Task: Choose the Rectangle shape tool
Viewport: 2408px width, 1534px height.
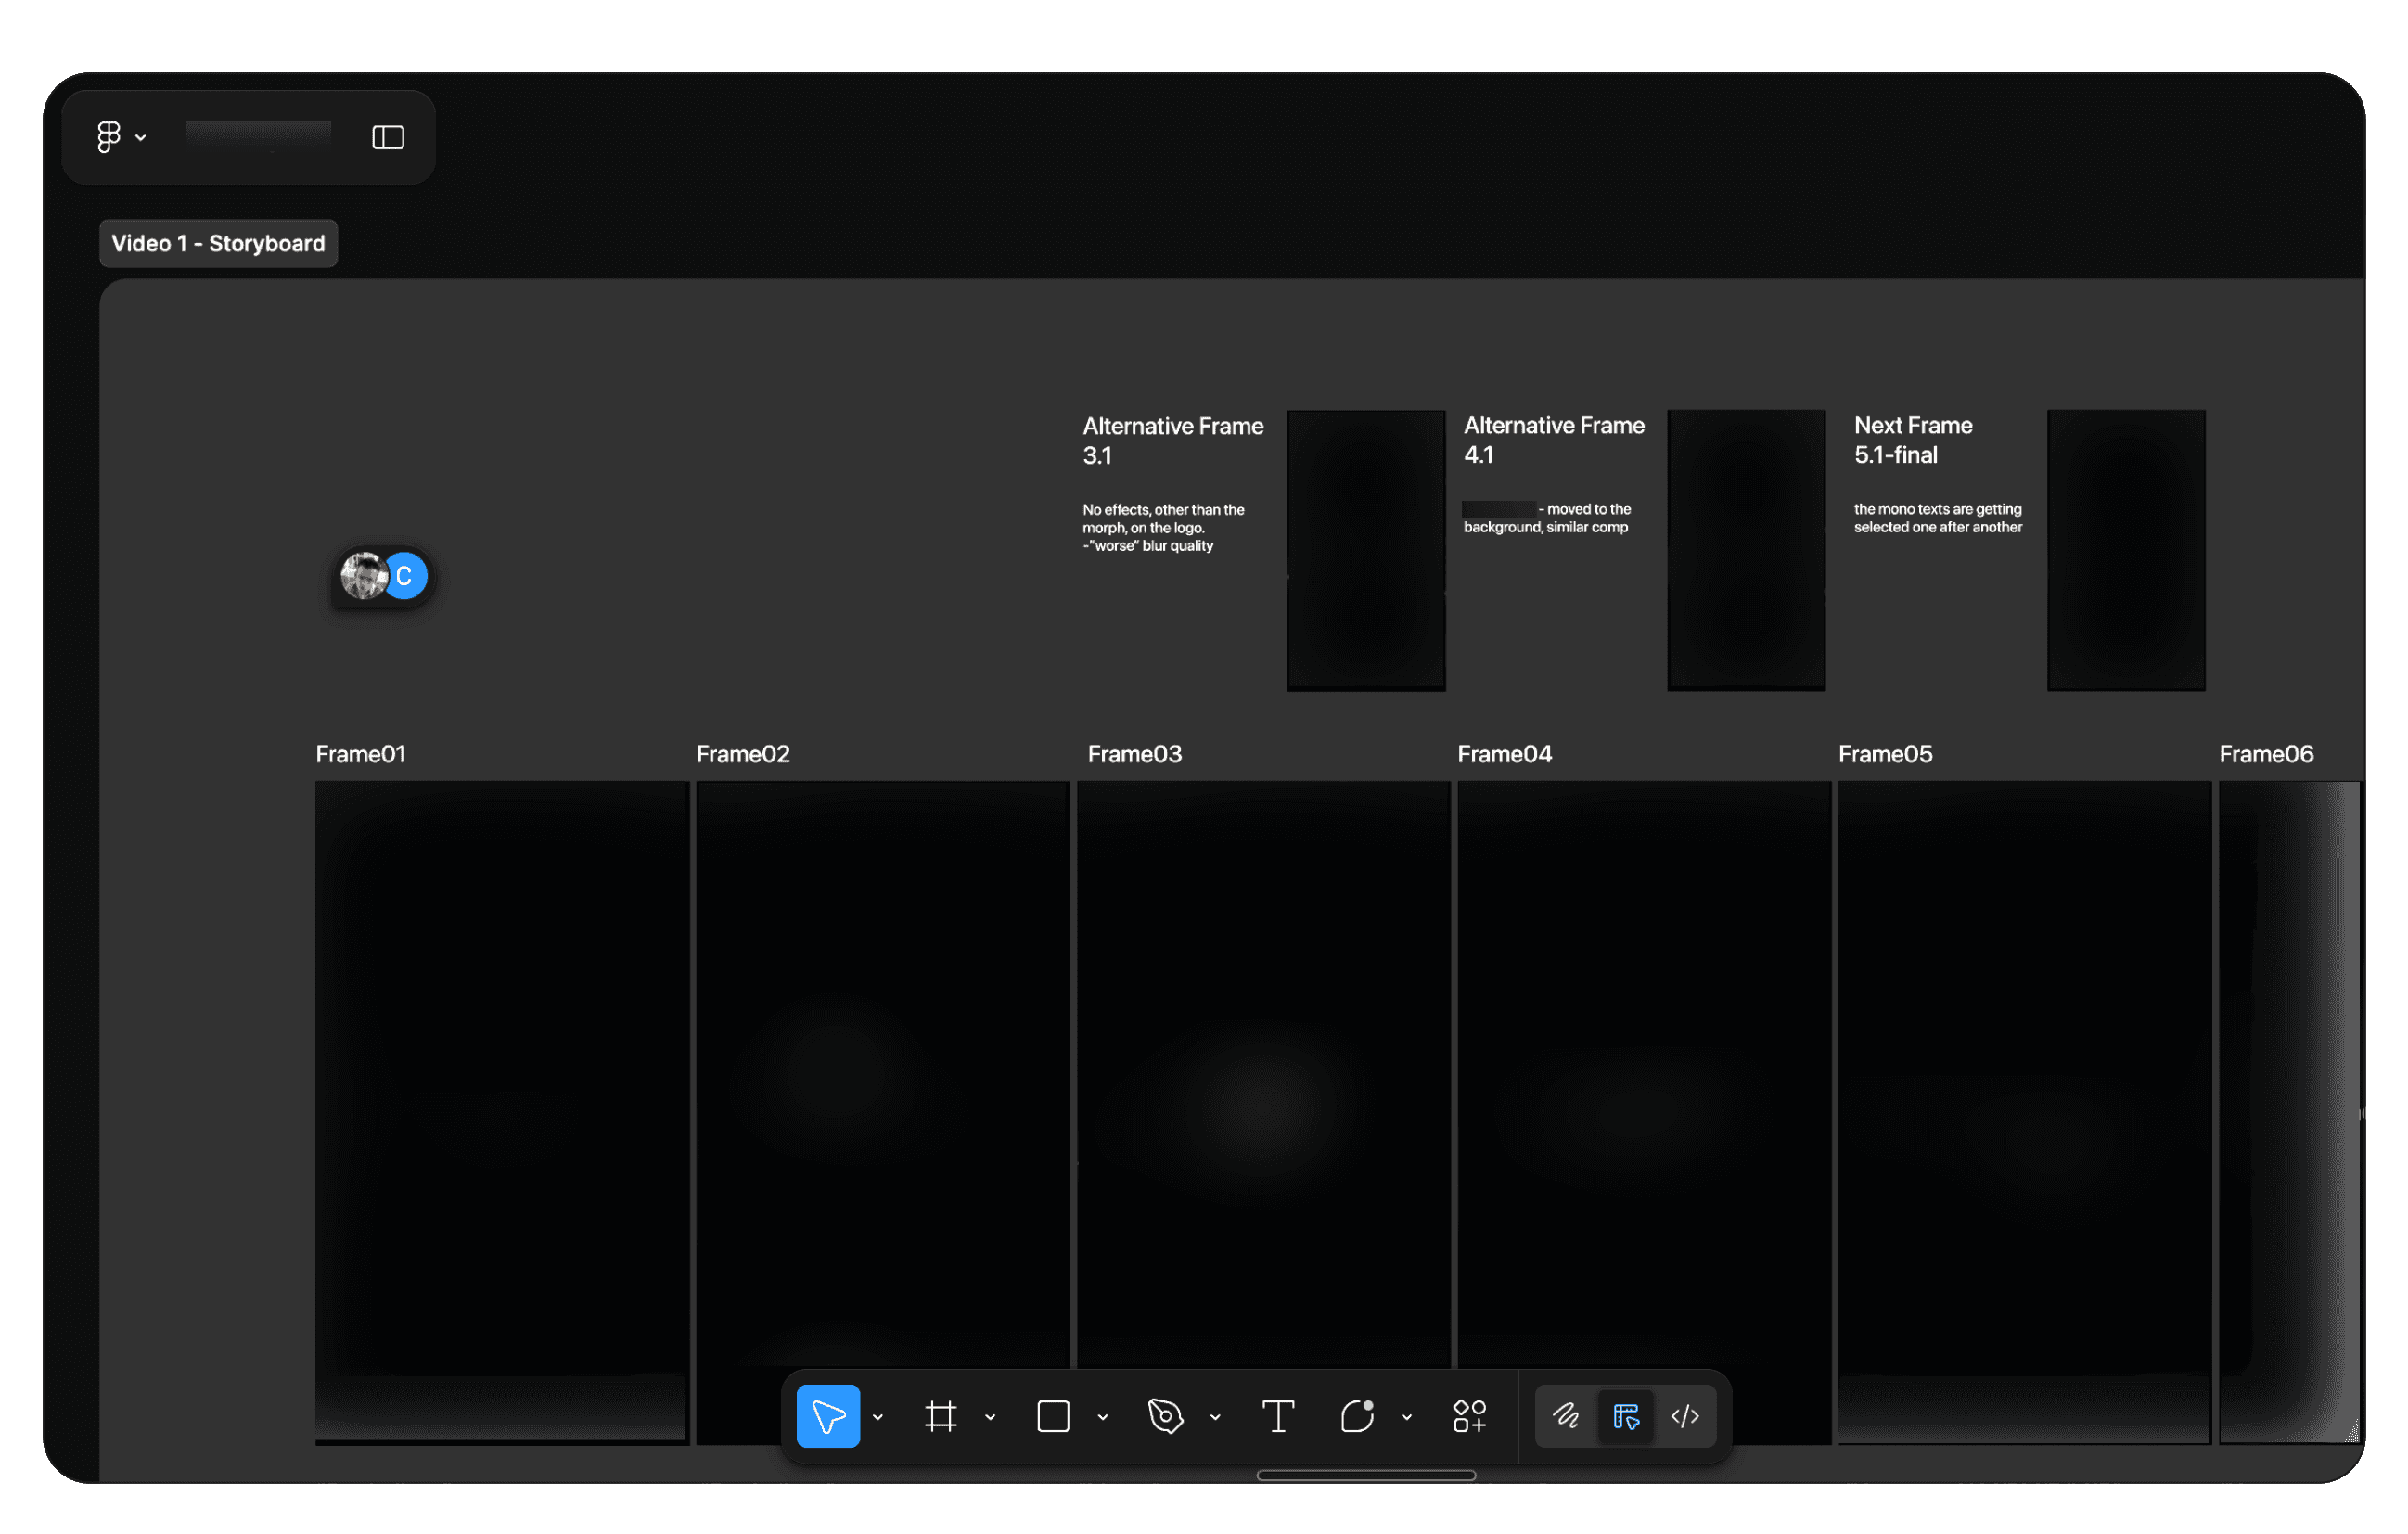Action: (x=1053, y=1416)
